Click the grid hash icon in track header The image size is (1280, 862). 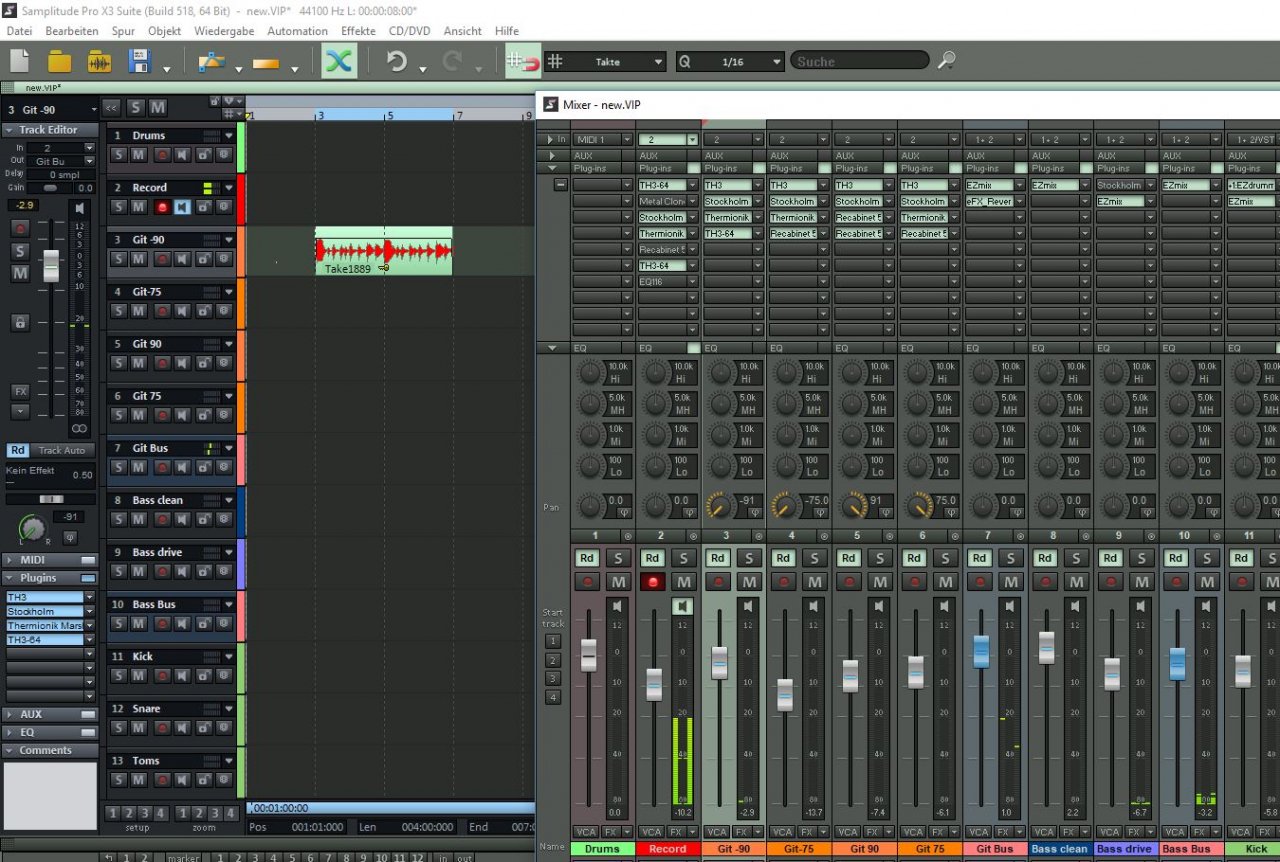pos(228,113)
